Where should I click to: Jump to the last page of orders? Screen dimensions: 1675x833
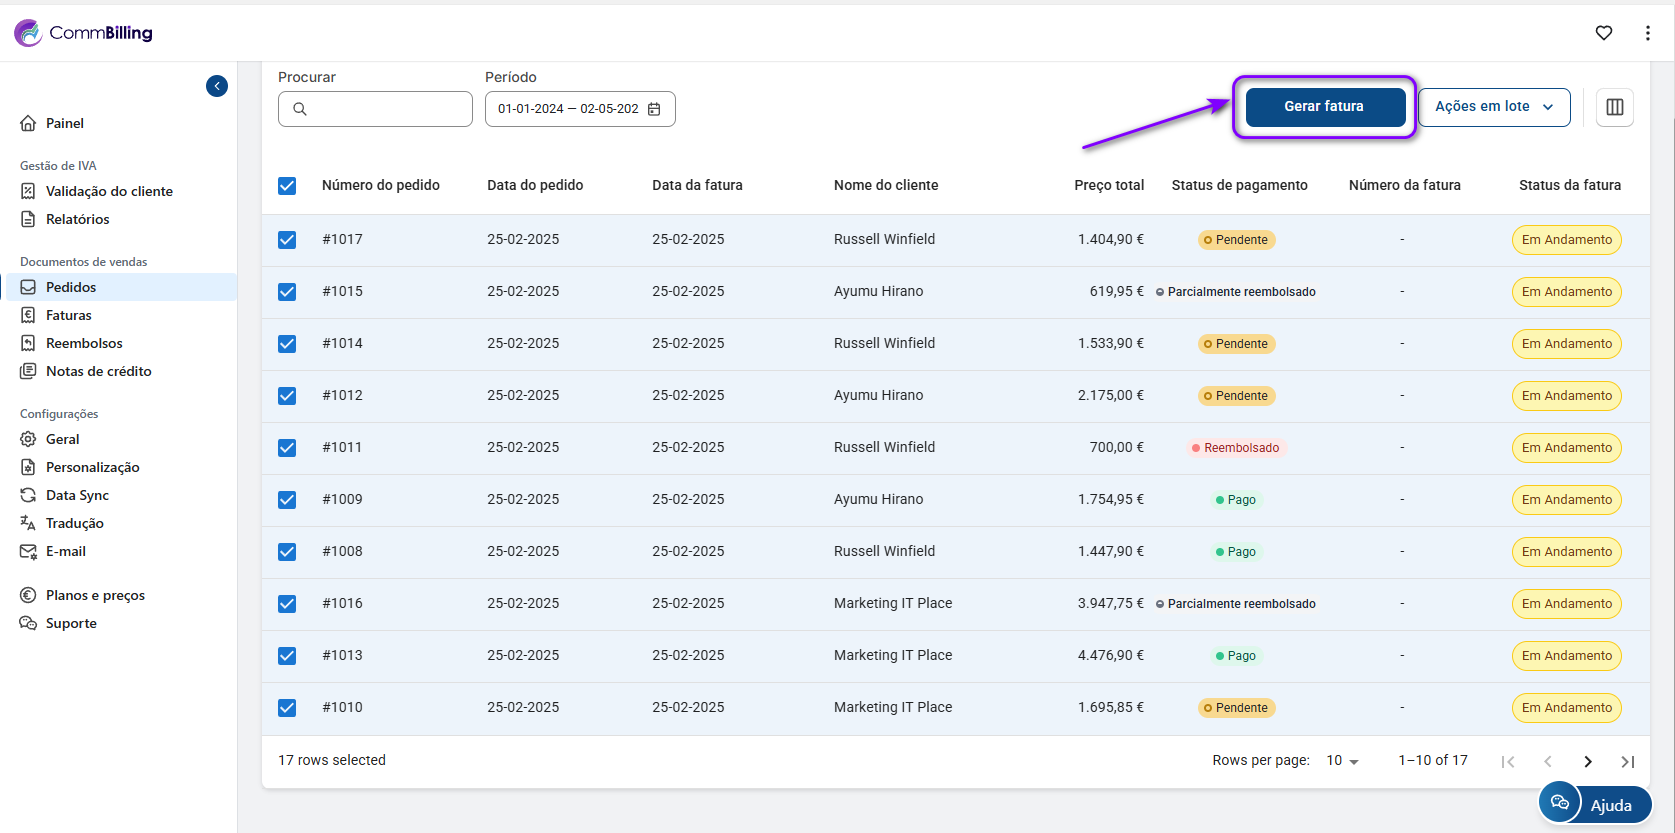1627,762
